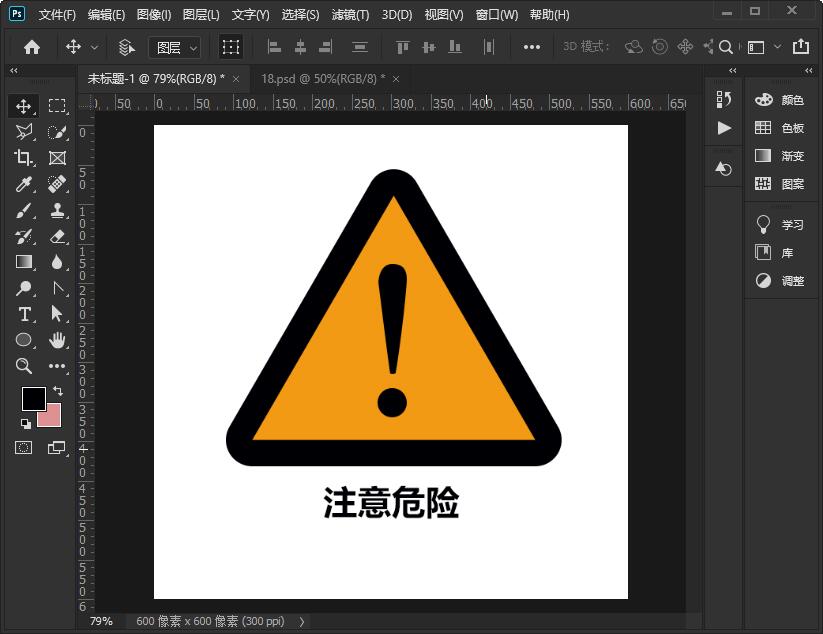Show more align options three dots
The image size is (823, 634).
click(x=532, y=47)
